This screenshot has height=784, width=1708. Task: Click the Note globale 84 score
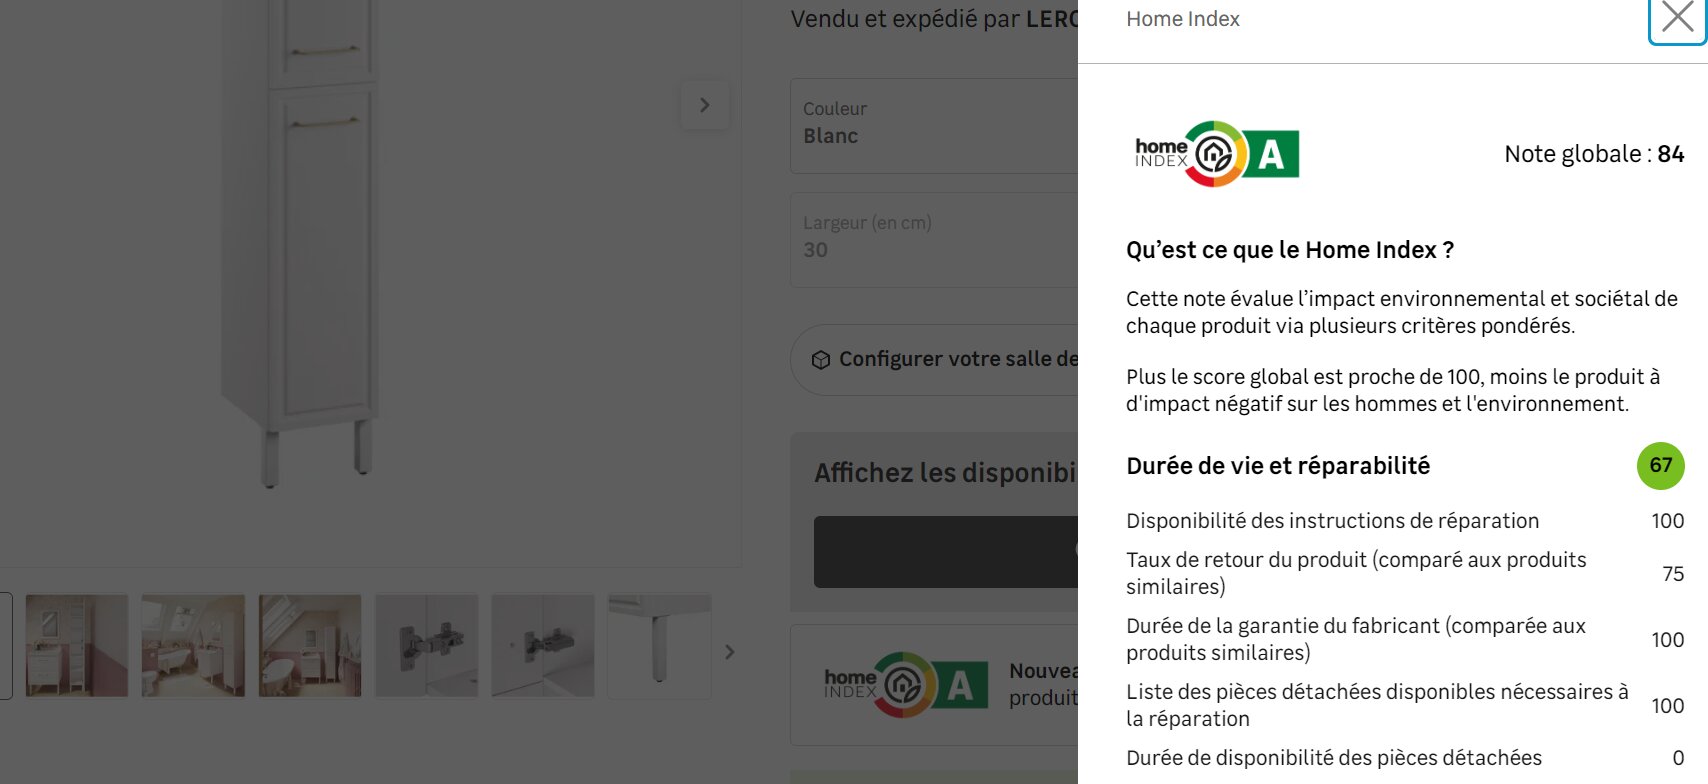pyautogui.click(x=1594, y=154)
